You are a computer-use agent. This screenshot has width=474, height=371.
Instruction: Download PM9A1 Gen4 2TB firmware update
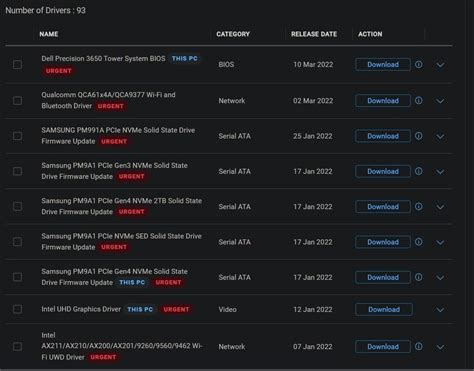click(383, 206)
